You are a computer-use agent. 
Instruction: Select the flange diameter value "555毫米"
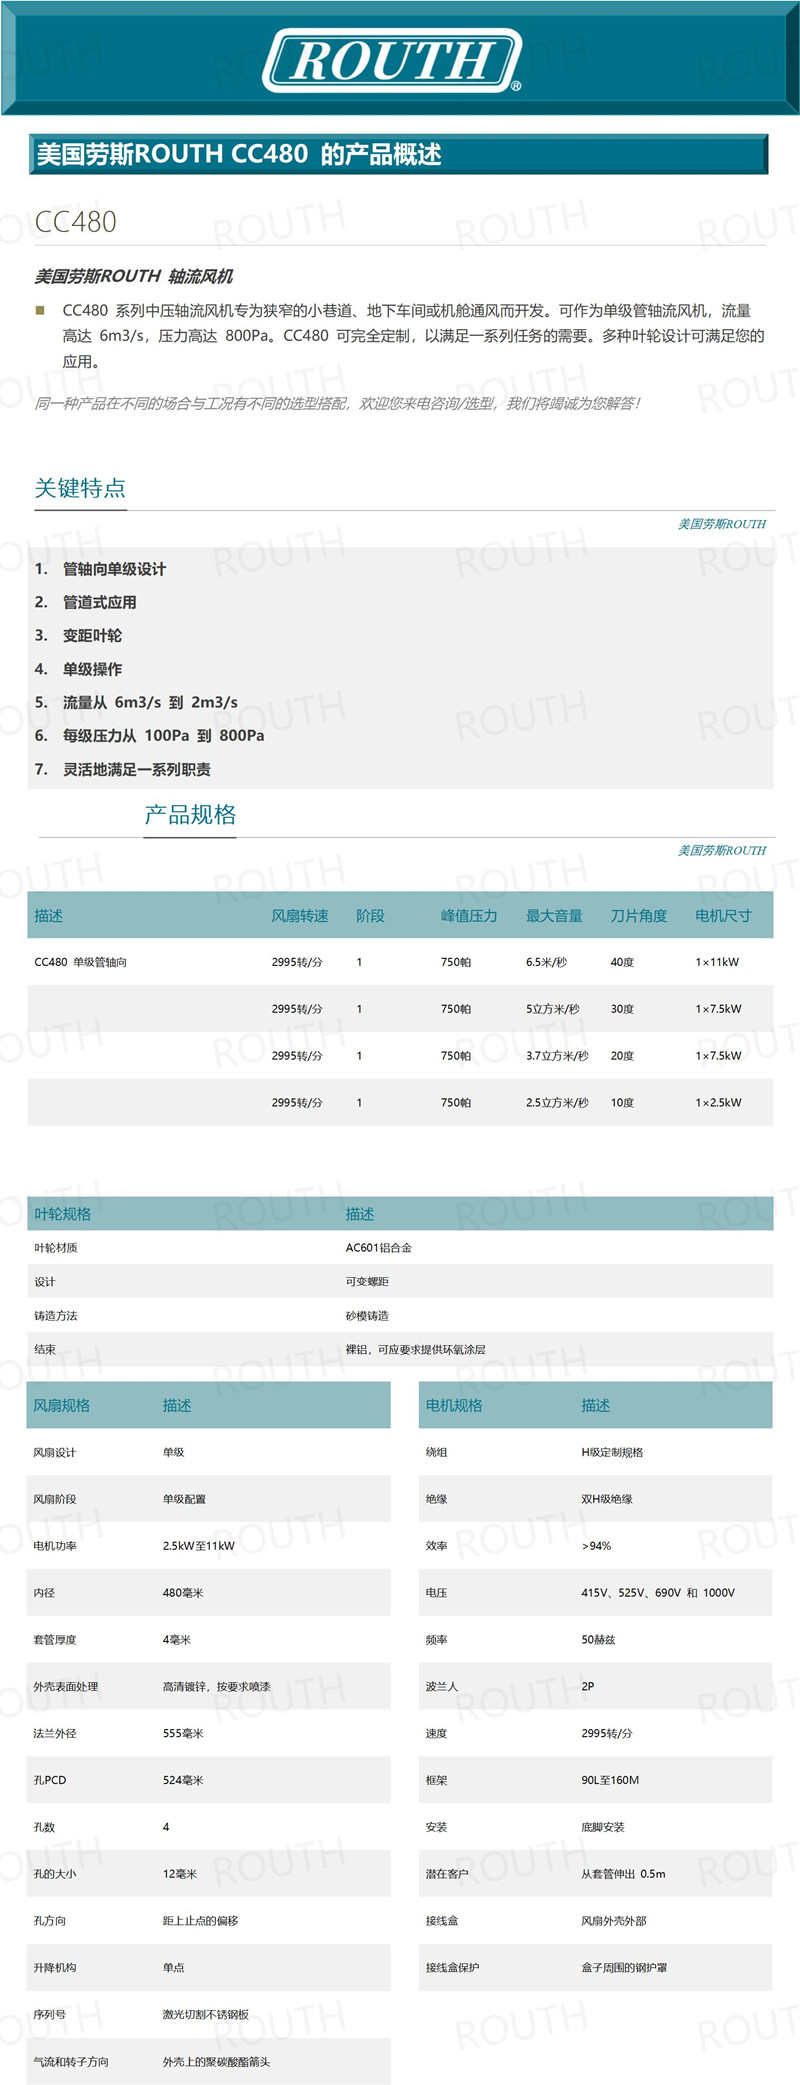pos(183,1734)
